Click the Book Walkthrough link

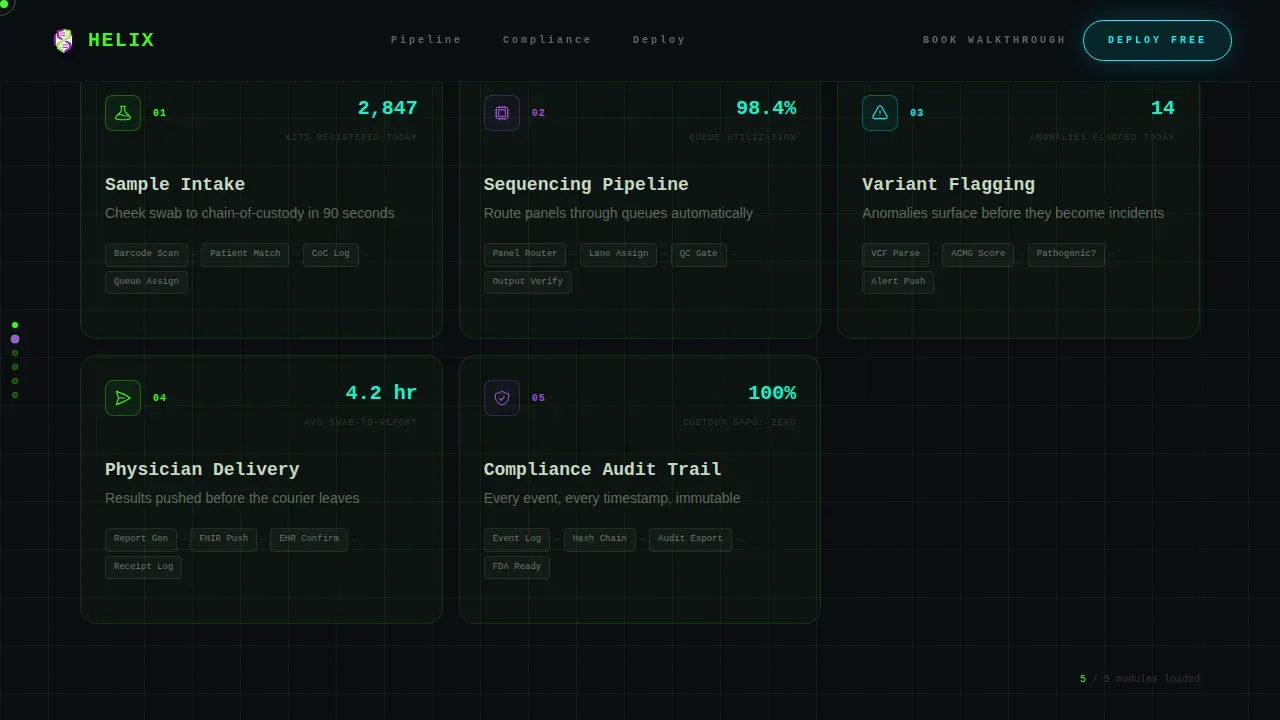tap(994, 40)
